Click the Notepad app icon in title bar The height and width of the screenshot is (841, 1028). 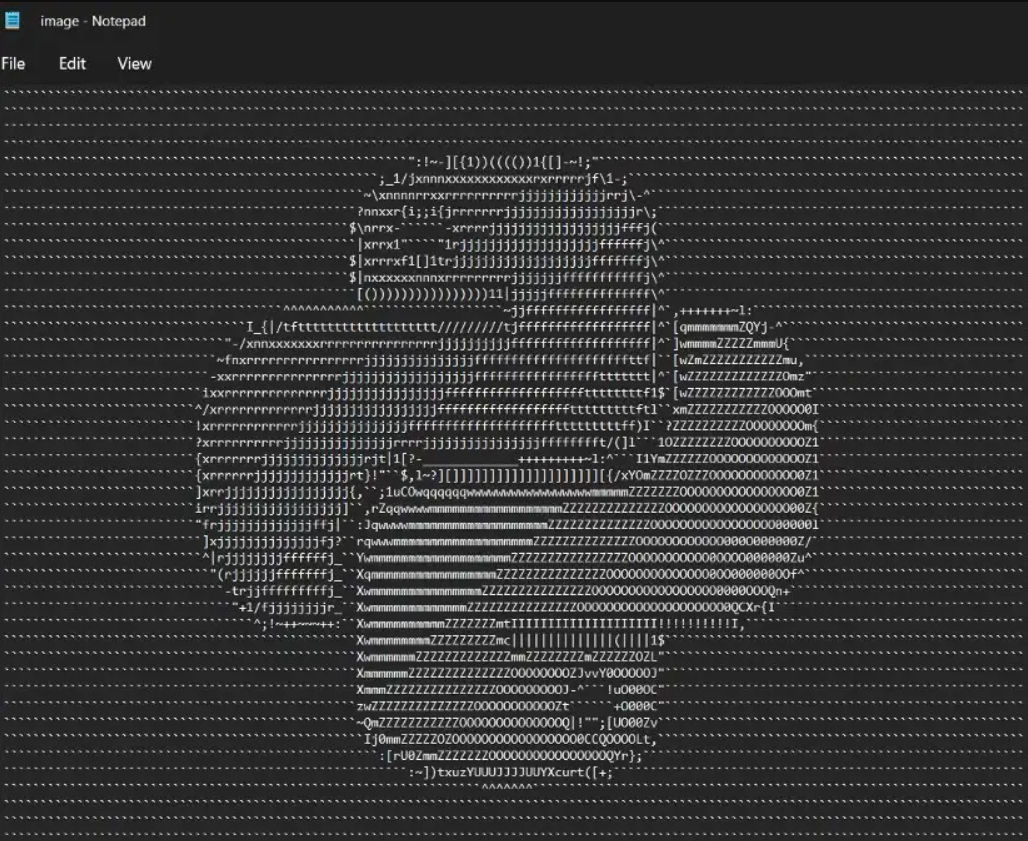pos(12,20)
